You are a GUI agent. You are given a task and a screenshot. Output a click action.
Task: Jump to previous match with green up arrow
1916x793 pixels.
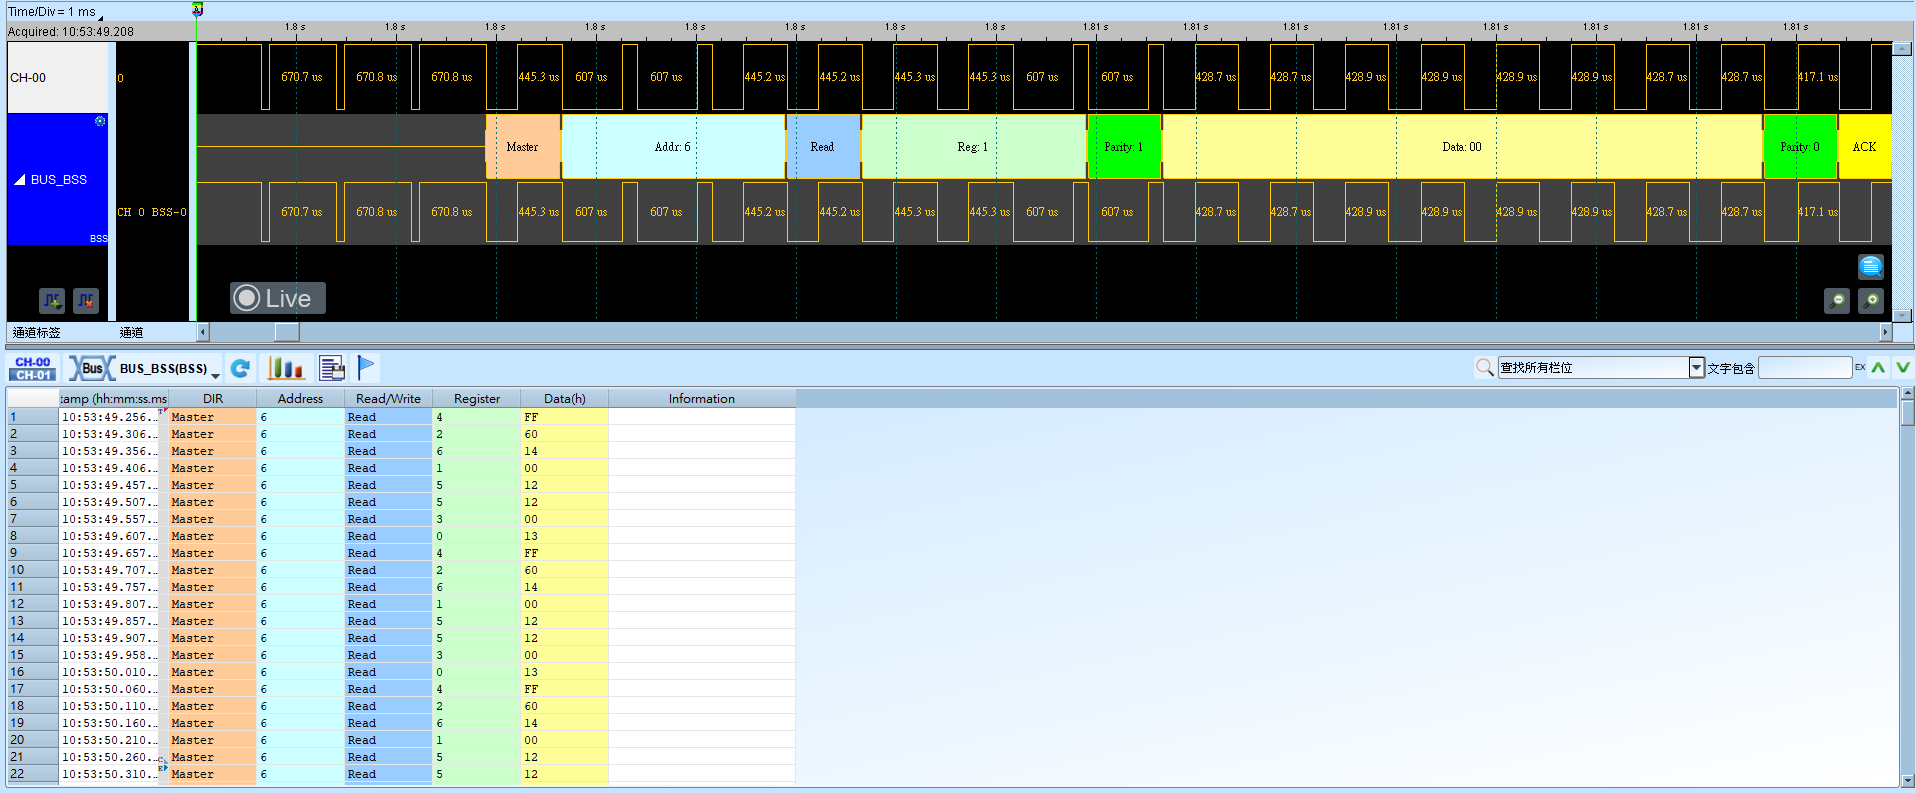1879,368
